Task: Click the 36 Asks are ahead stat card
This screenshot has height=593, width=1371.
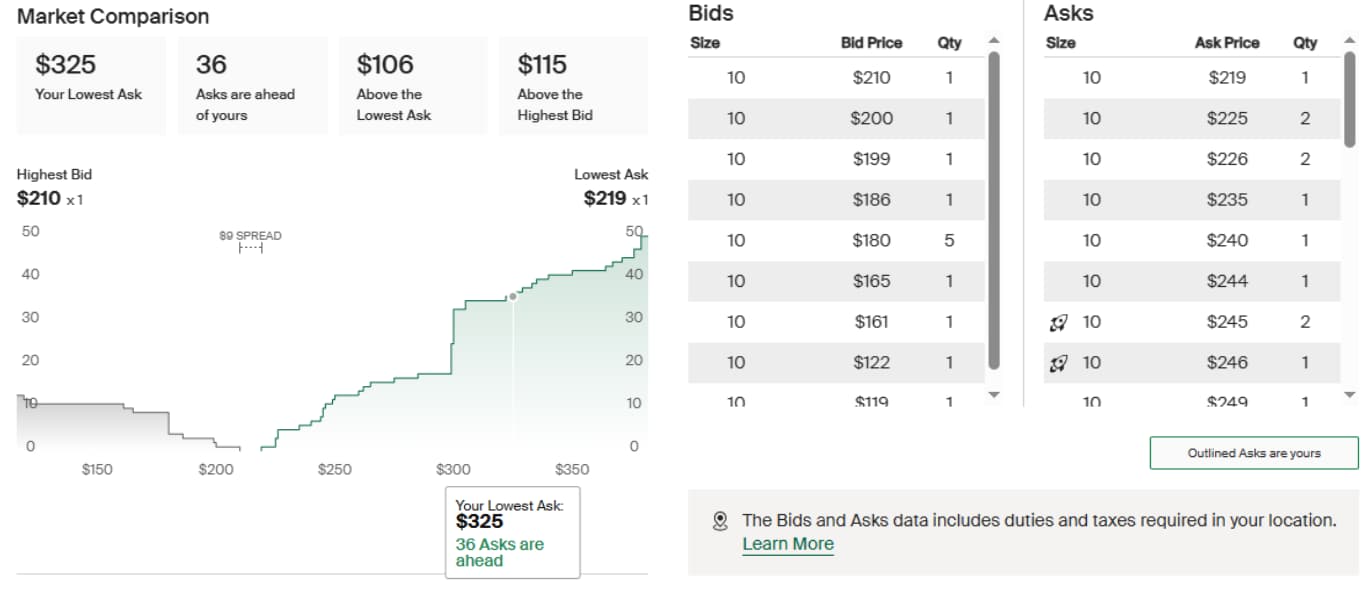Action: (251, 85)
